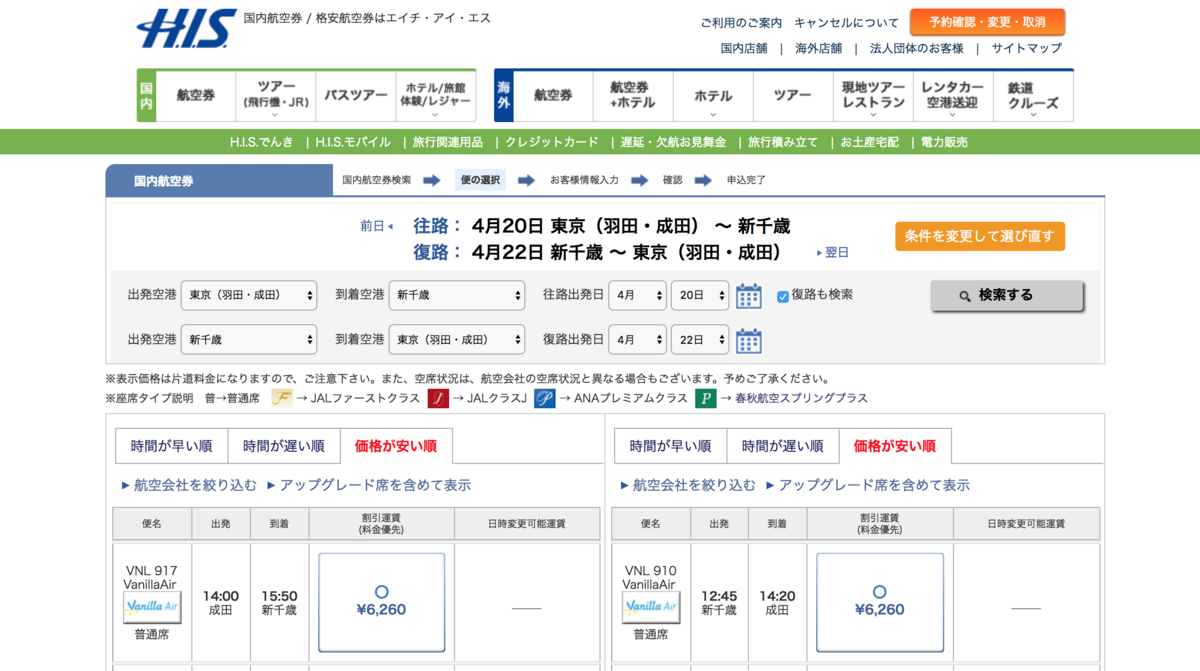
Task: Expand the domestic ツアー（飛行機・JR） menu
Action: [276, 96]
